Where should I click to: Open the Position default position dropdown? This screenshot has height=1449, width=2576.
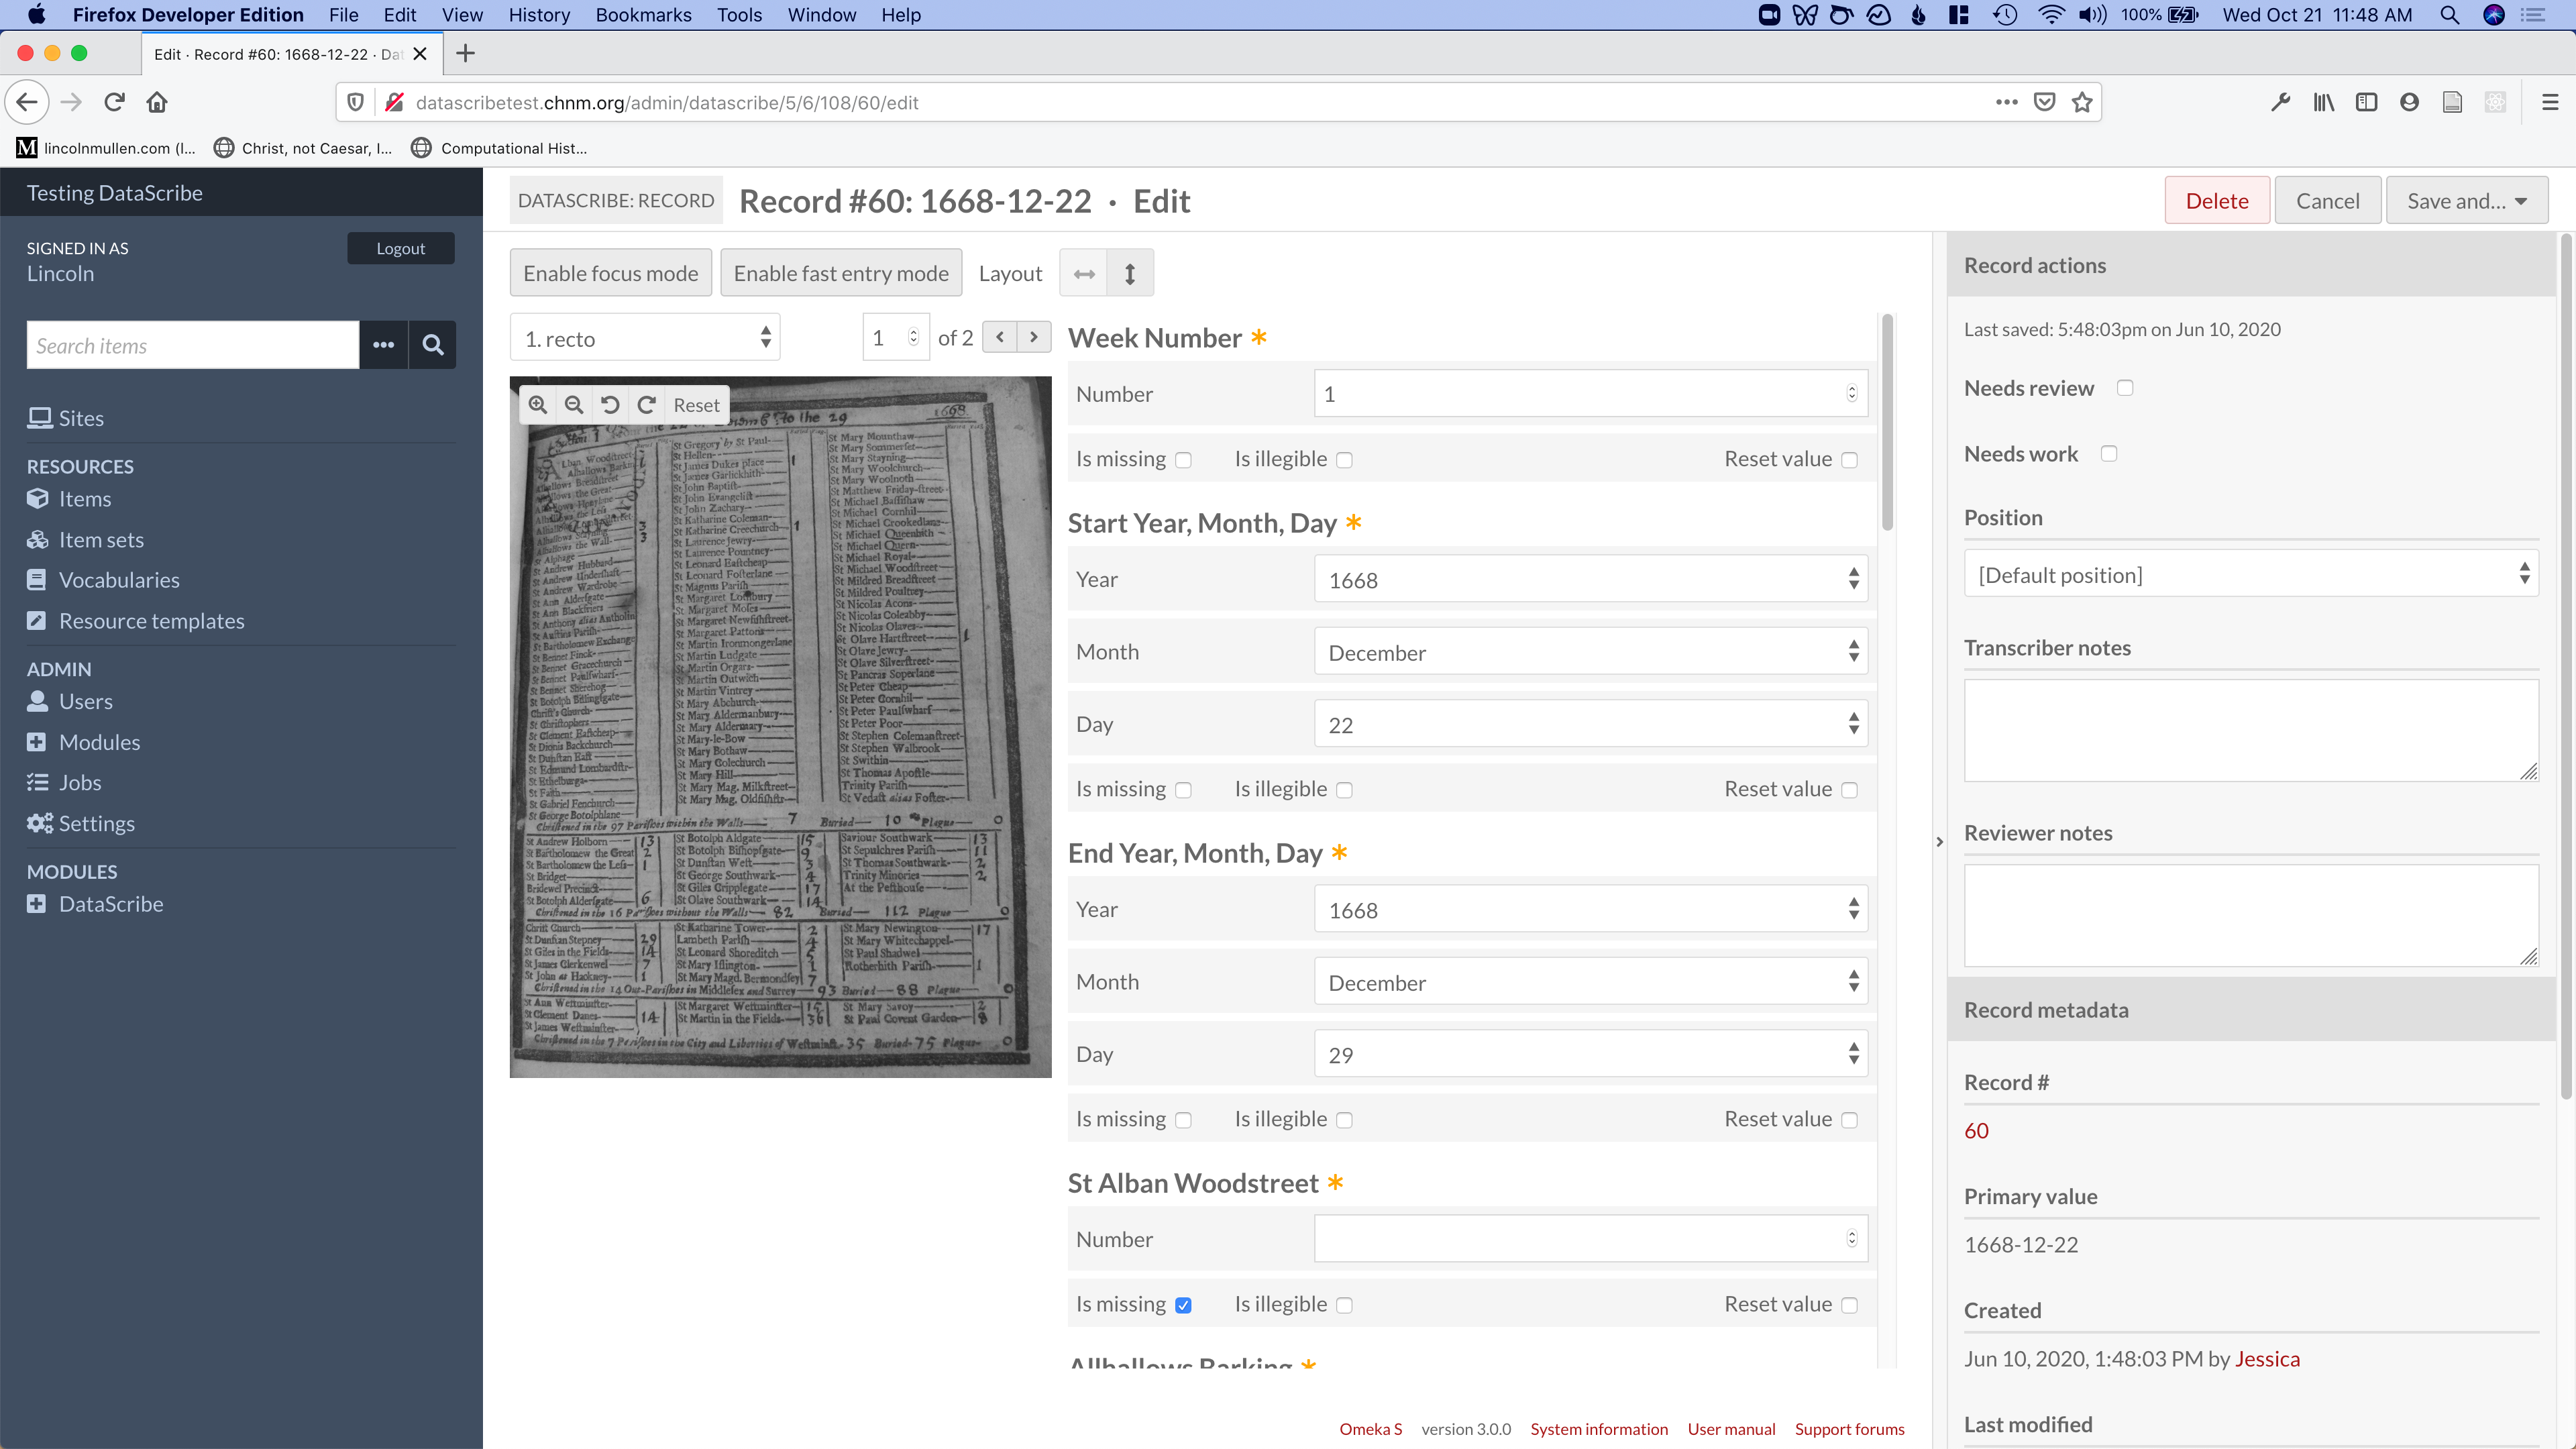pyautogui.click(x=2250, y=575)
